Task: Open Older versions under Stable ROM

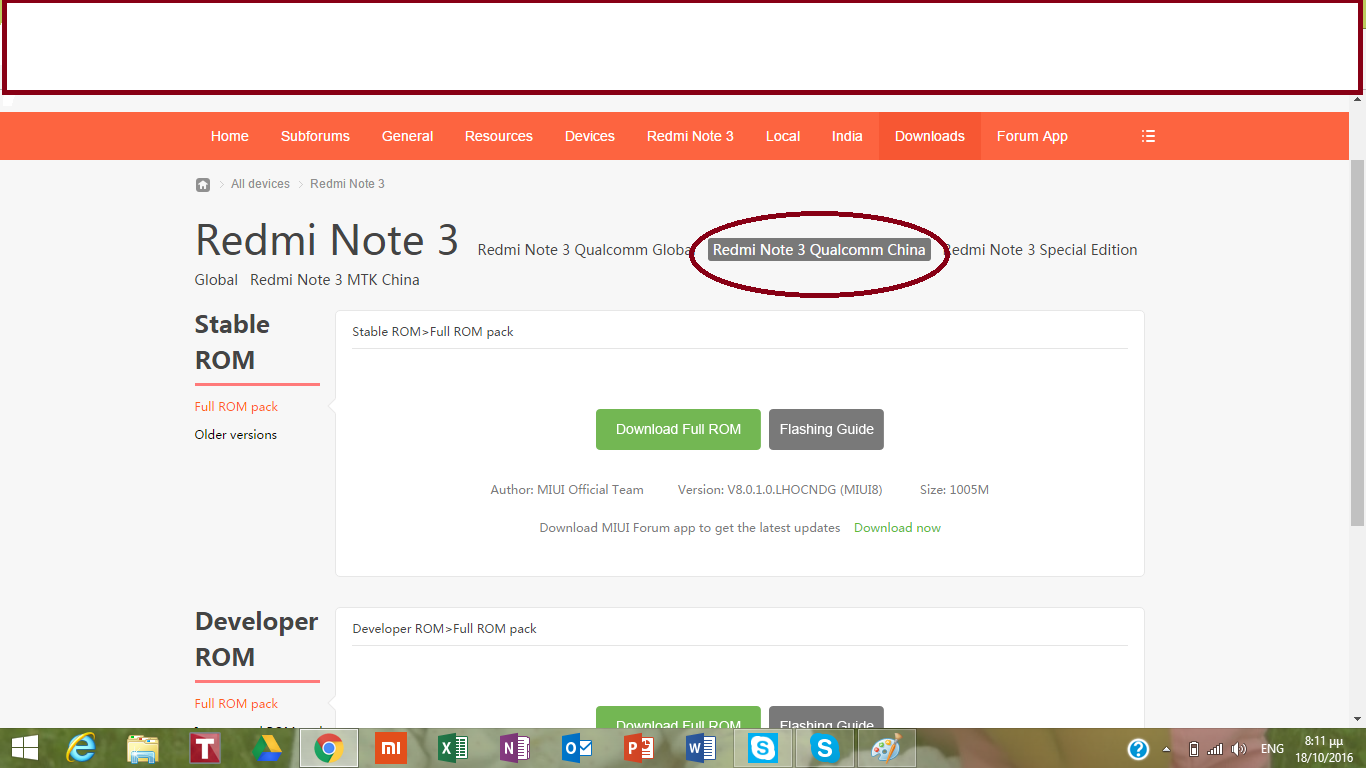Action: 236,435
